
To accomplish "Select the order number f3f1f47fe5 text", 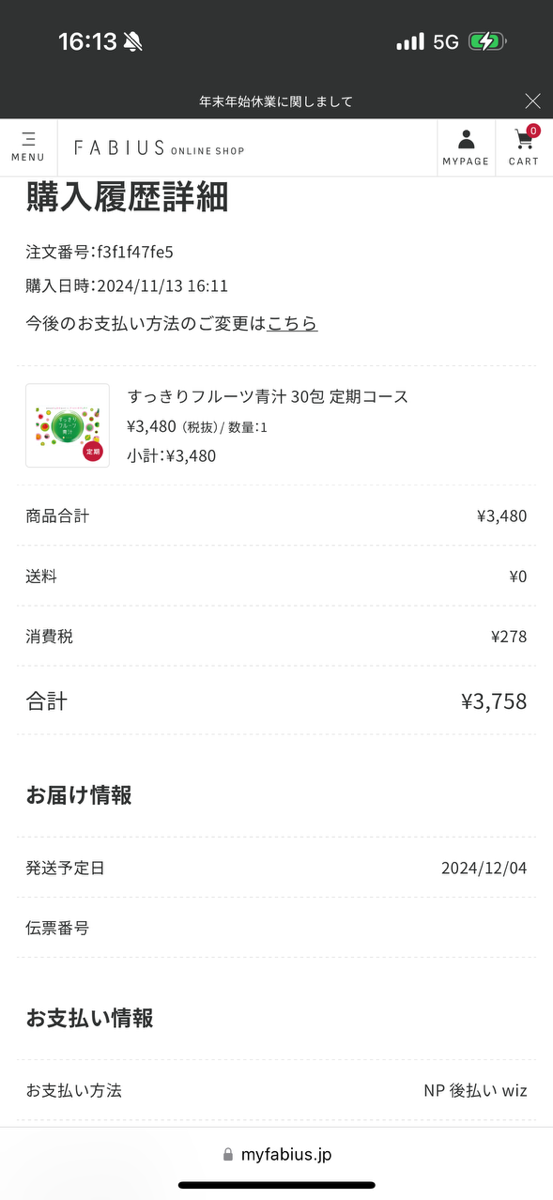I will 135,251.
